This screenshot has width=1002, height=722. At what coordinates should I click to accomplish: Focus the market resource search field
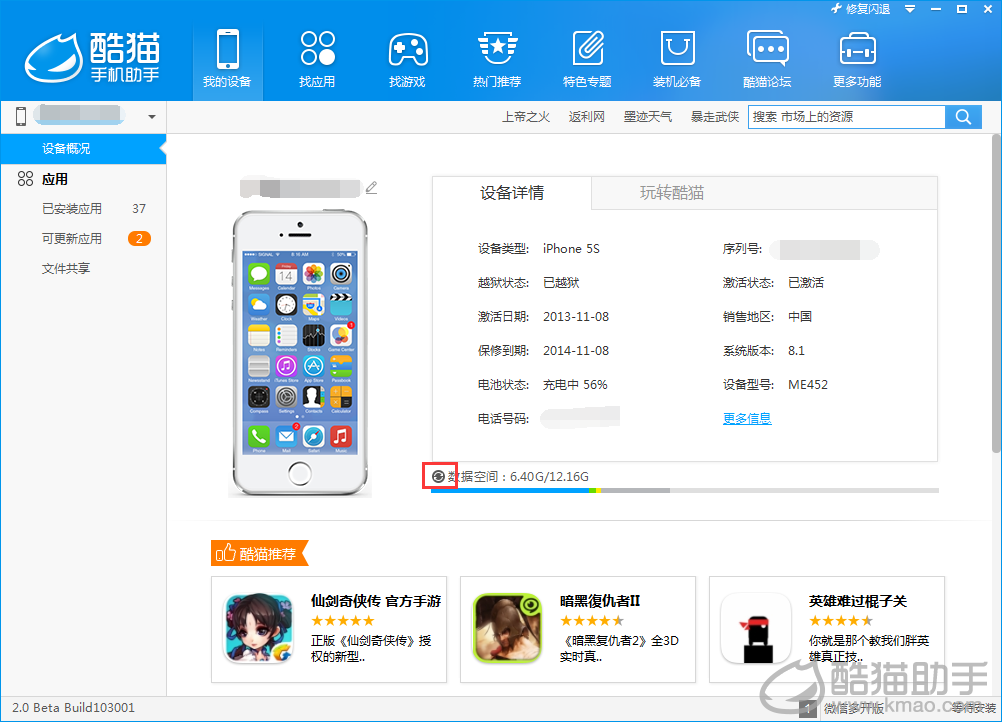(x=847, y=117)
